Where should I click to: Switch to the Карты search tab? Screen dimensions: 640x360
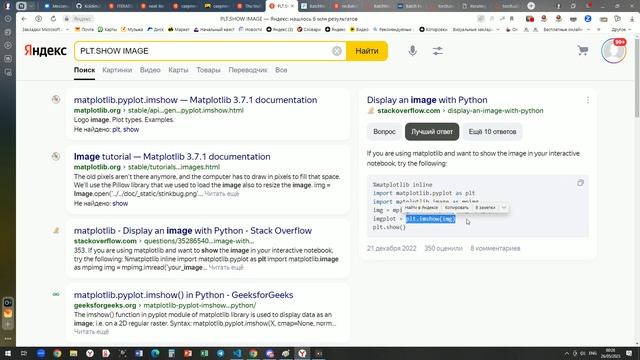pyautogui.click(x=178, y=70)
